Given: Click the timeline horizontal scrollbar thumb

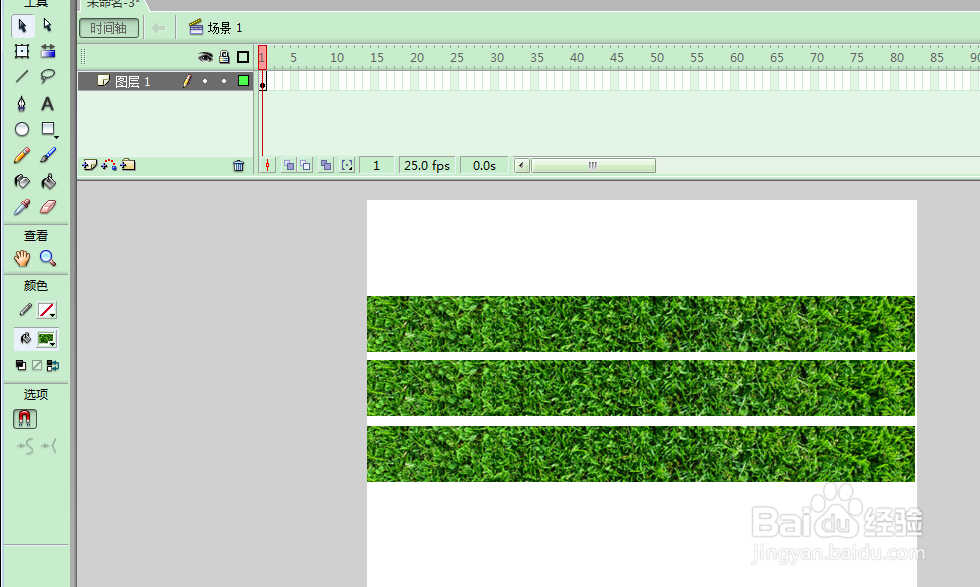Looking at the screenshot, I should (593, 166).
